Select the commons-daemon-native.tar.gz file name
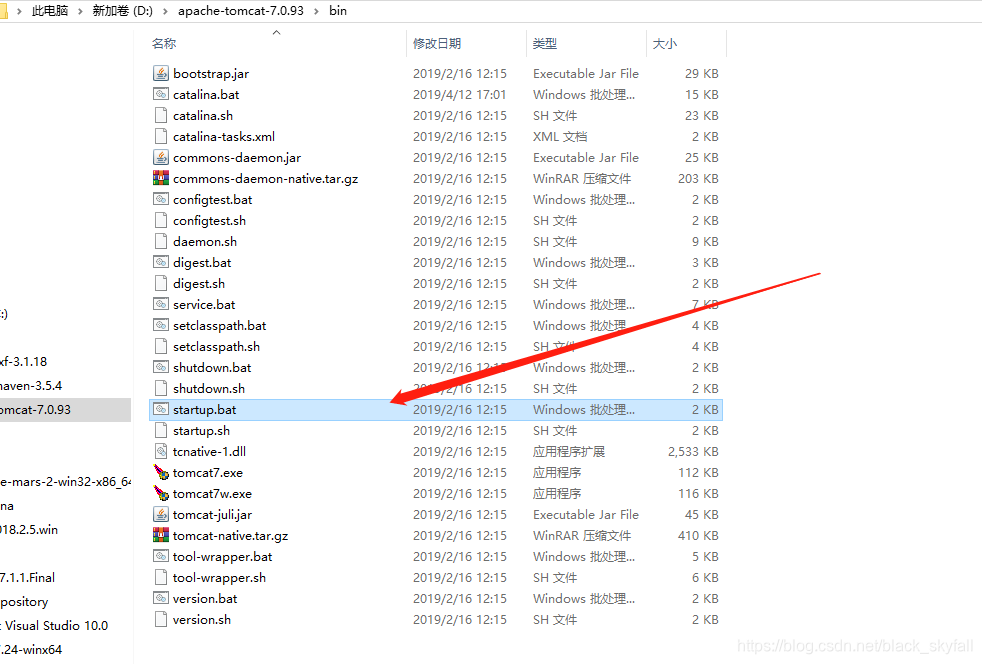Image resolution: width=982 pixels, height=664 pixels. point(266,179)
